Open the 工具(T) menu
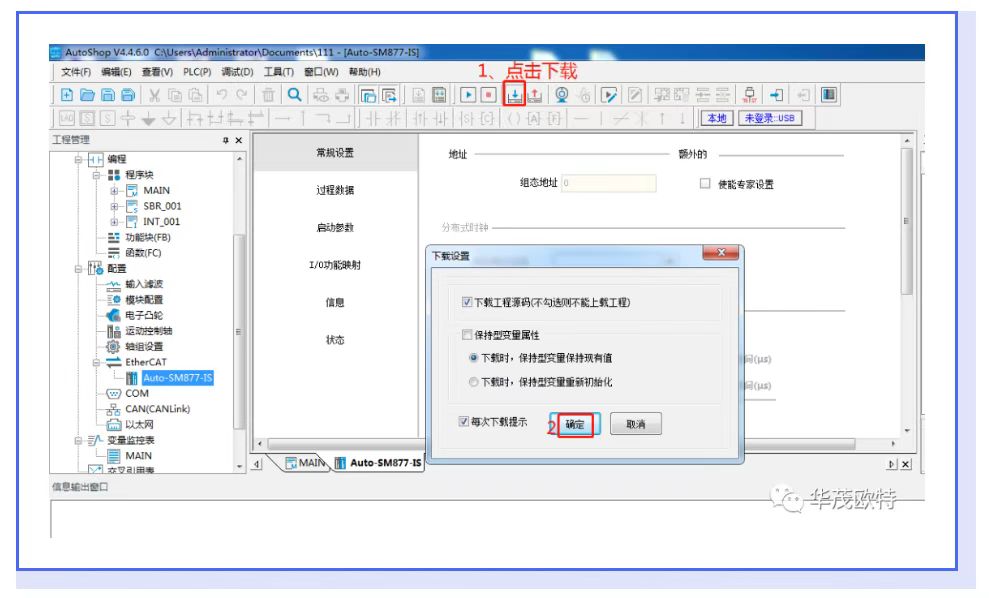 [279, 72]
